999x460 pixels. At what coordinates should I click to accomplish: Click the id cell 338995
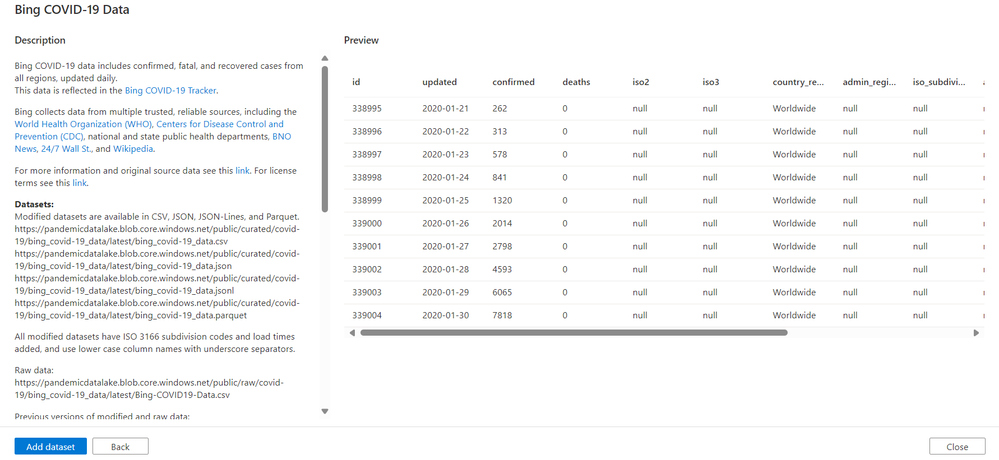(x=367, y=108)
